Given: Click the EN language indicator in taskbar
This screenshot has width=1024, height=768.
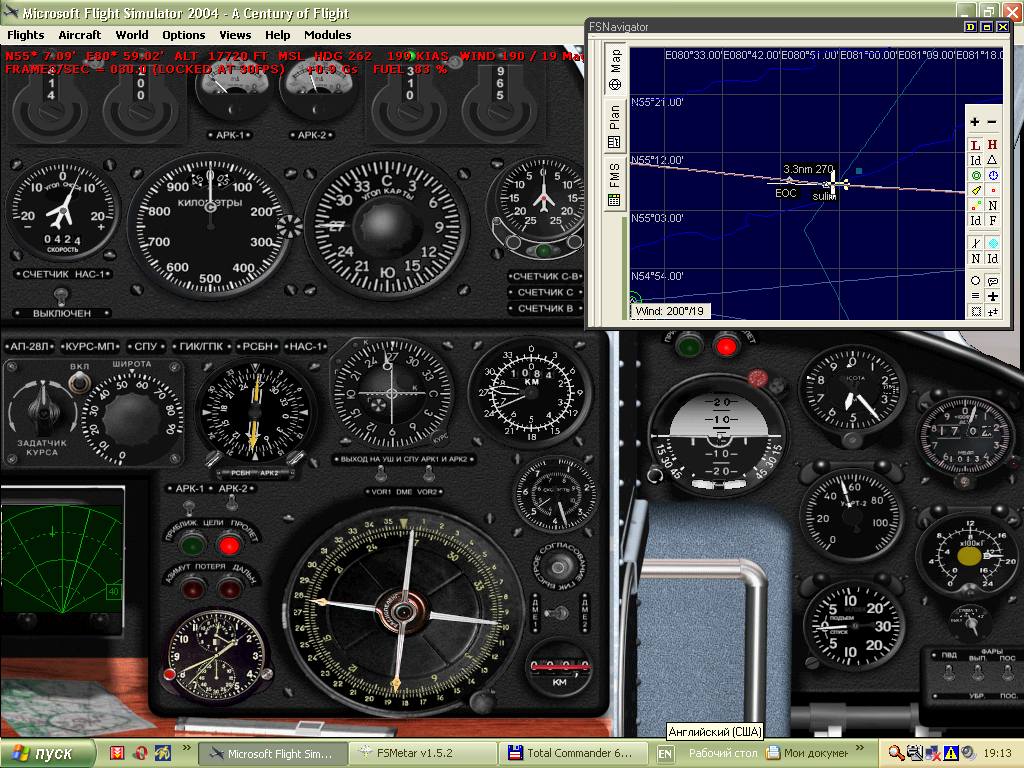Looking at the screenshot, I should pyautogui.click(x=665, y=754).
